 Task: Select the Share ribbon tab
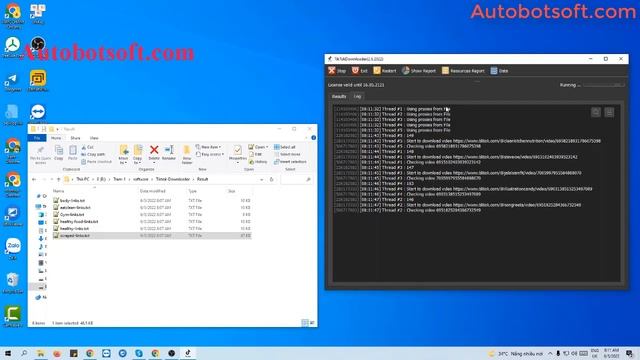coord(75,138)
